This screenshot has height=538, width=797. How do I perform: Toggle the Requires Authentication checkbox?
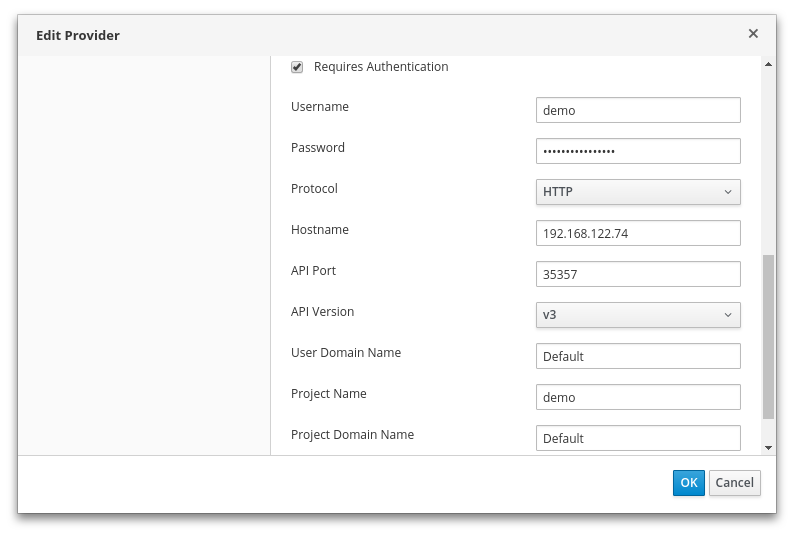click(x=297, y=67)
